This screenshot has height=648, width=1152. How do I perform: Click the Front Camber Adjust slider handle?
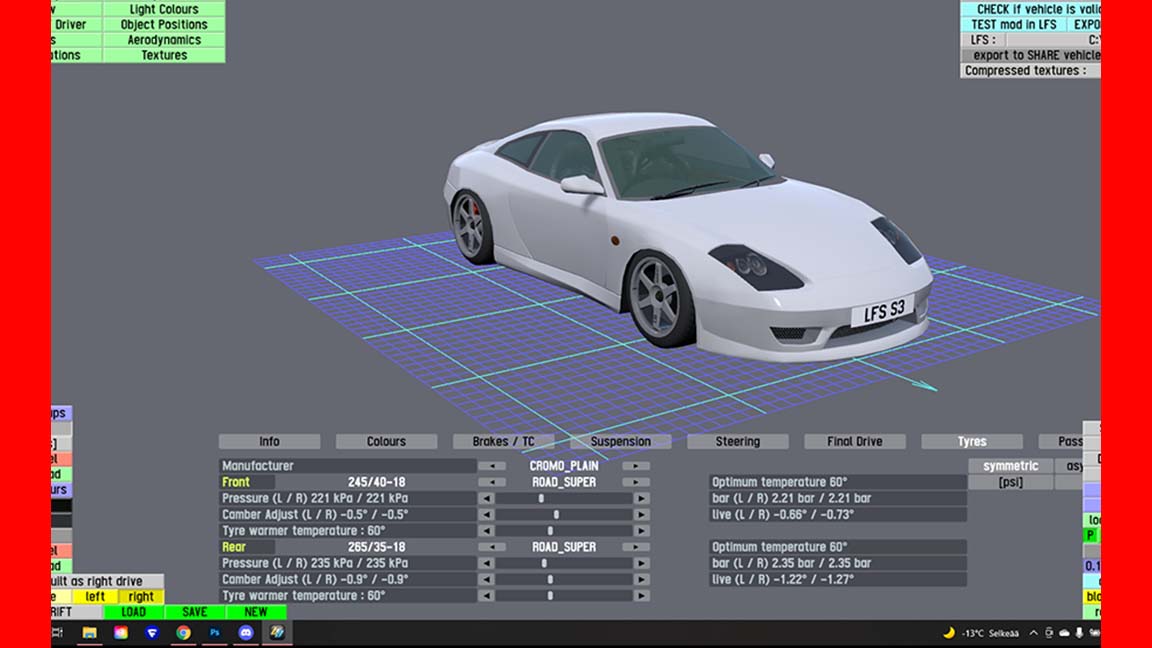(556, 514)
